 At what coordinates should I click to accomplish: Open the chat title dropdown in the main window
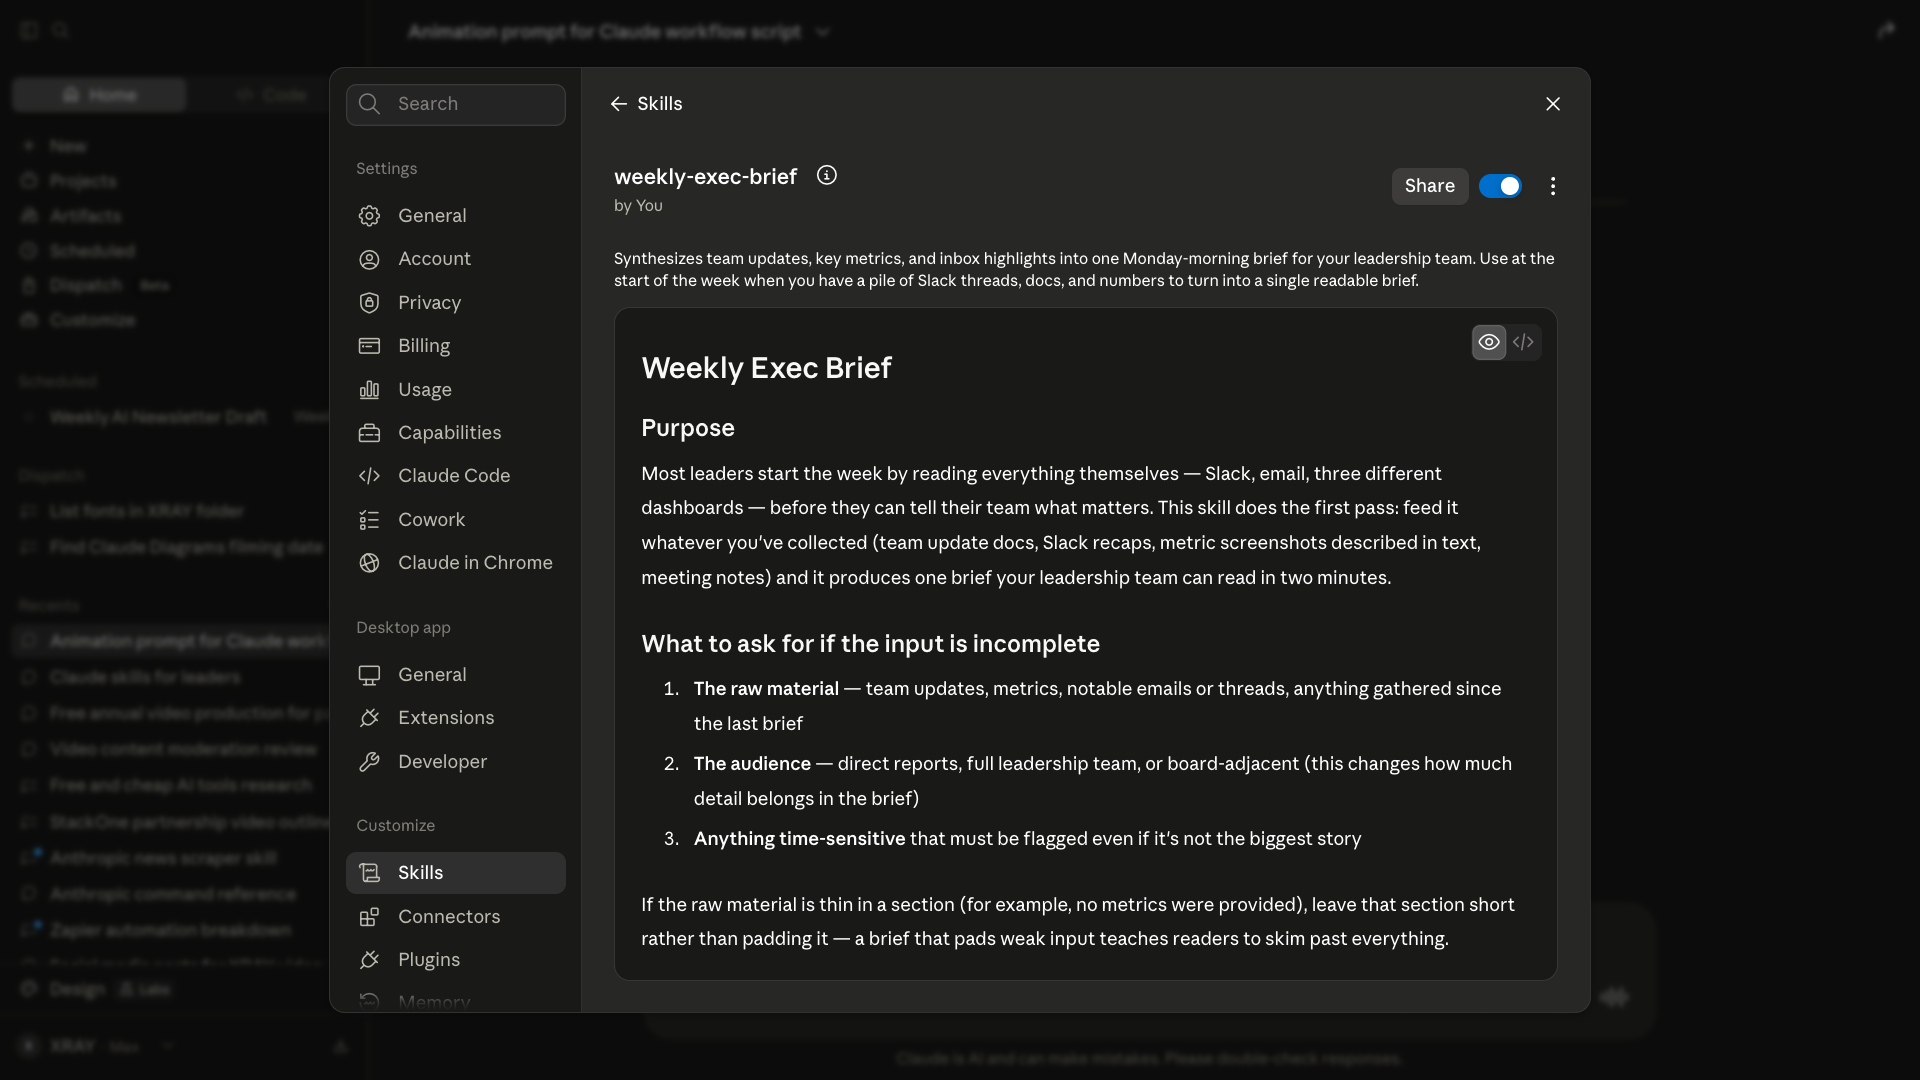tap(822, 32)
